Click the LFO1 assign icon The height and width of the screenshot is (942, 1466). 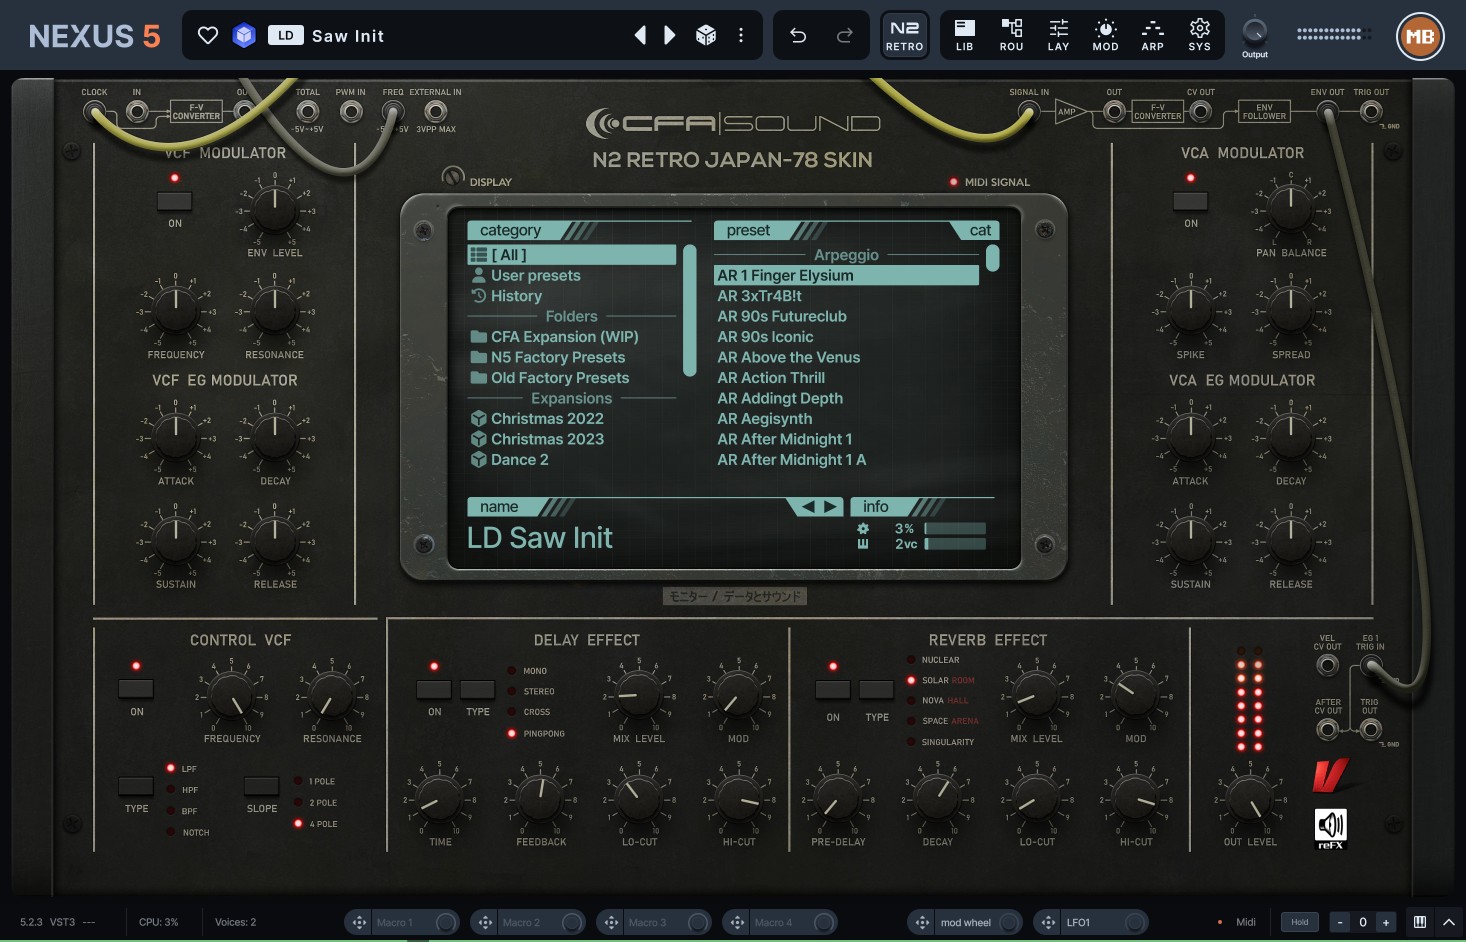pyautogui.click(x=1048, y=922)
